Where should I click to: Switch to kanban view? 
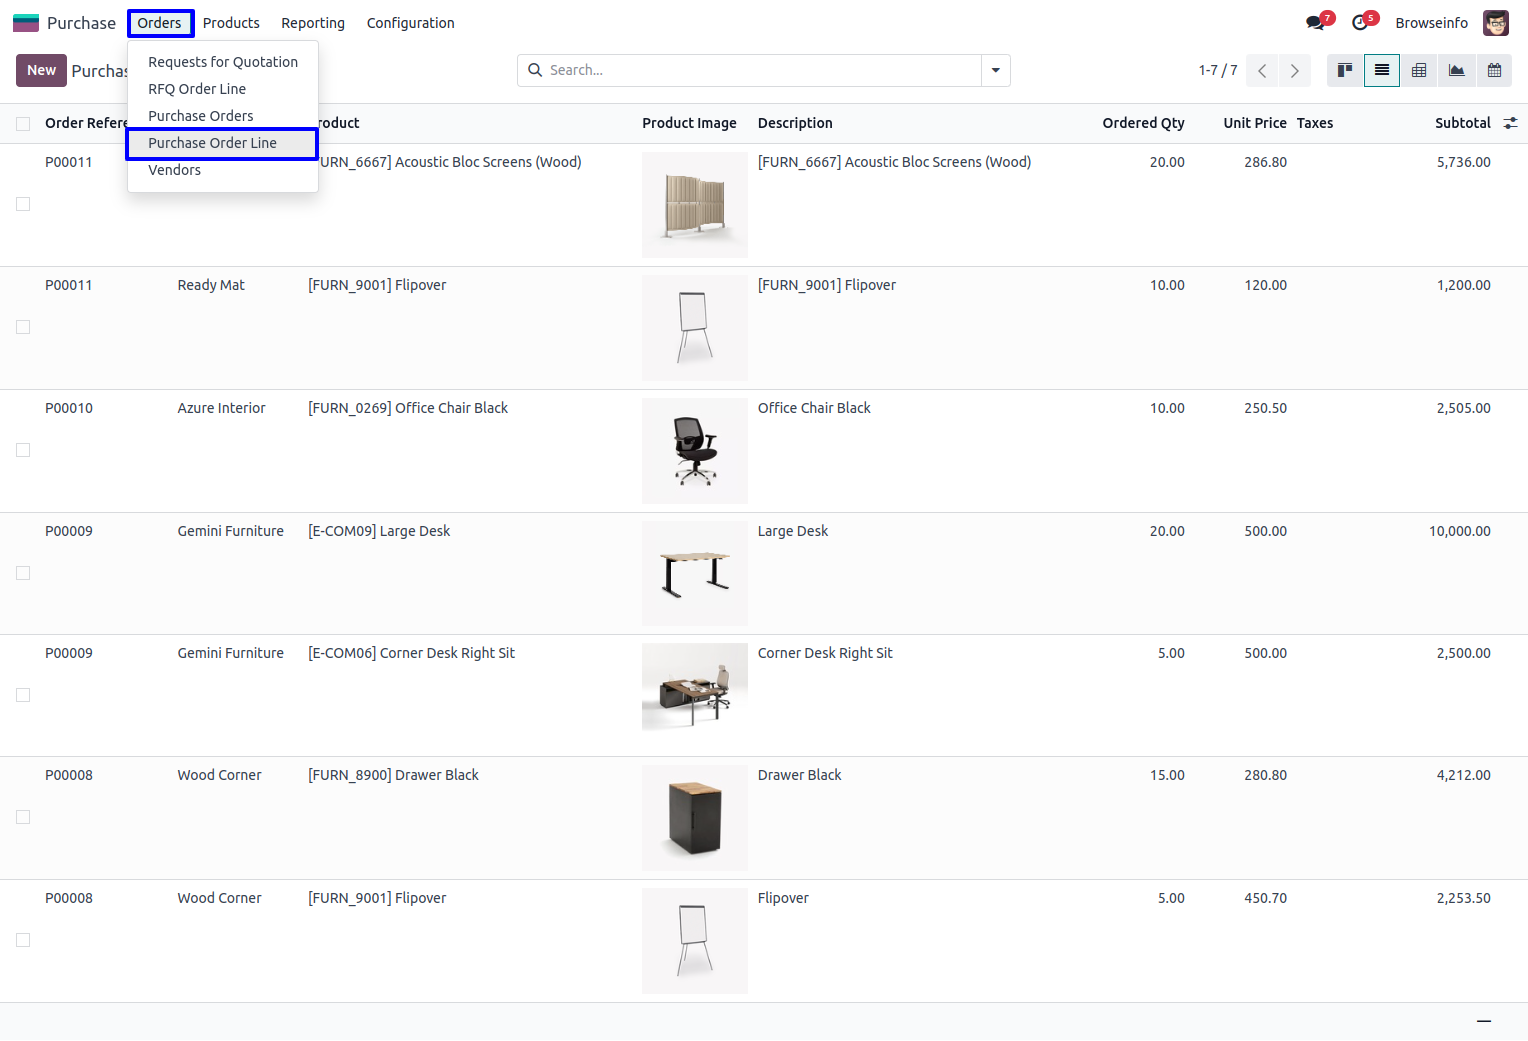1345,70
